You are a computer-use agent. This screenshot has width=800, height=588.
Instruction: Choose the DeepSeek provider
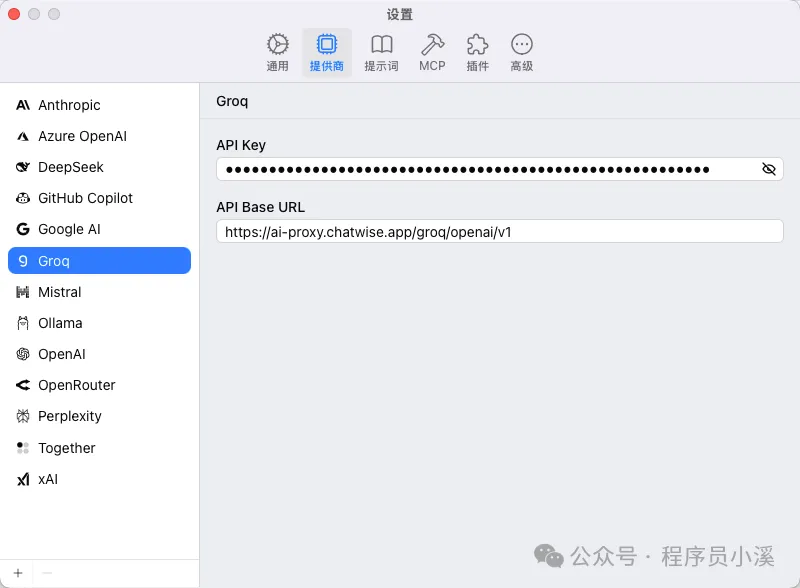[99, 167]
